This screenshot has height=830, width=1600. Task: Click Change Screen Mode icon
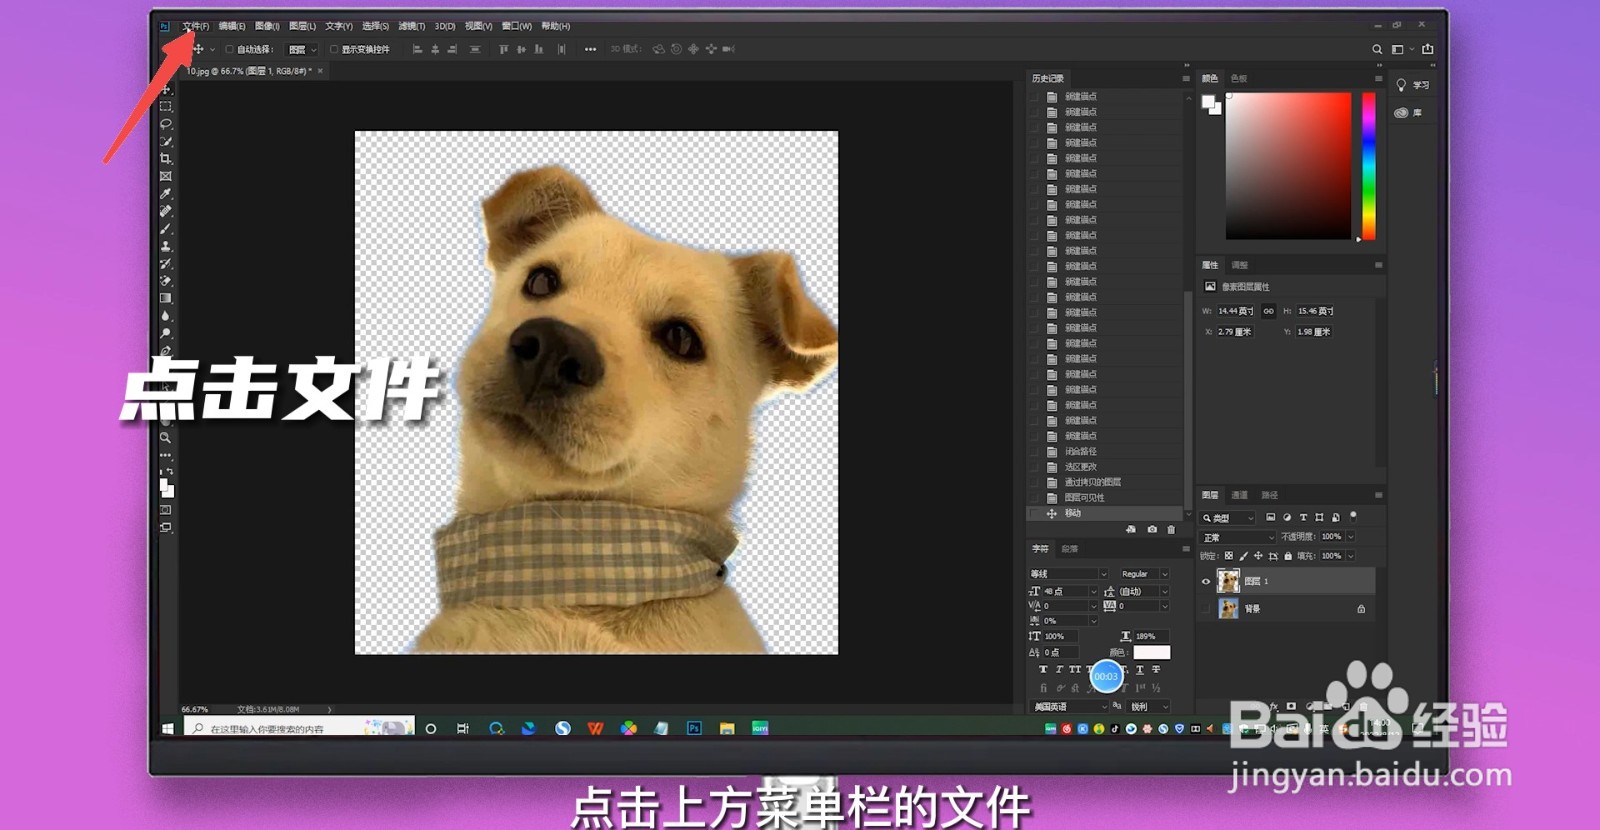coord(166,527)
